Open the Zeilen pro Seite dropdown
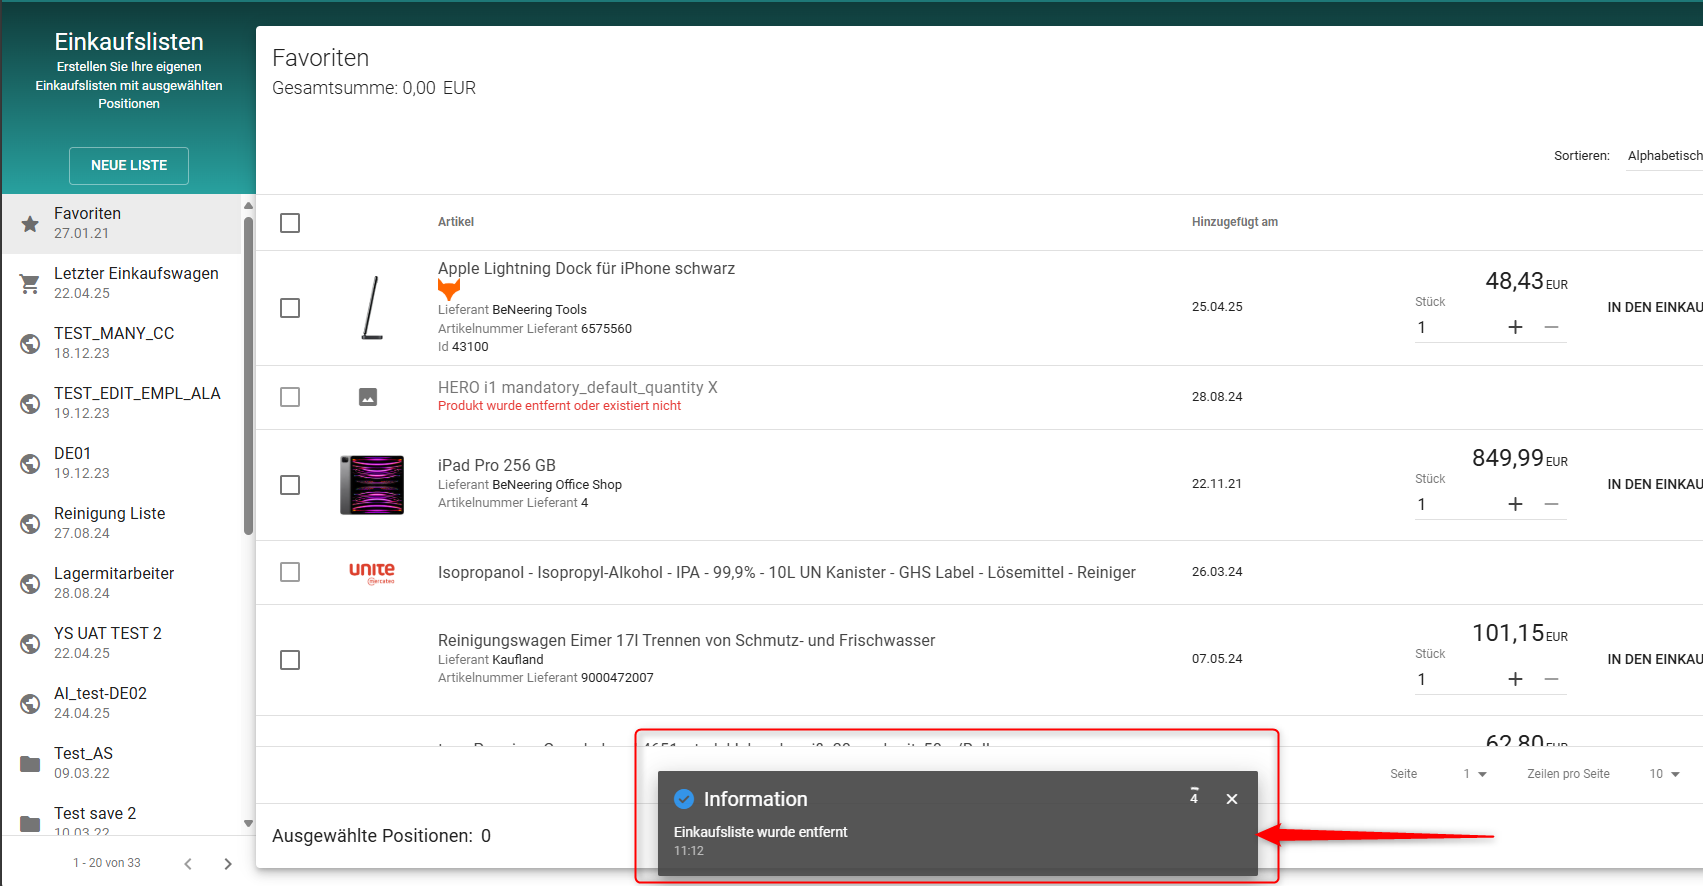 [x=1664, y=774]
